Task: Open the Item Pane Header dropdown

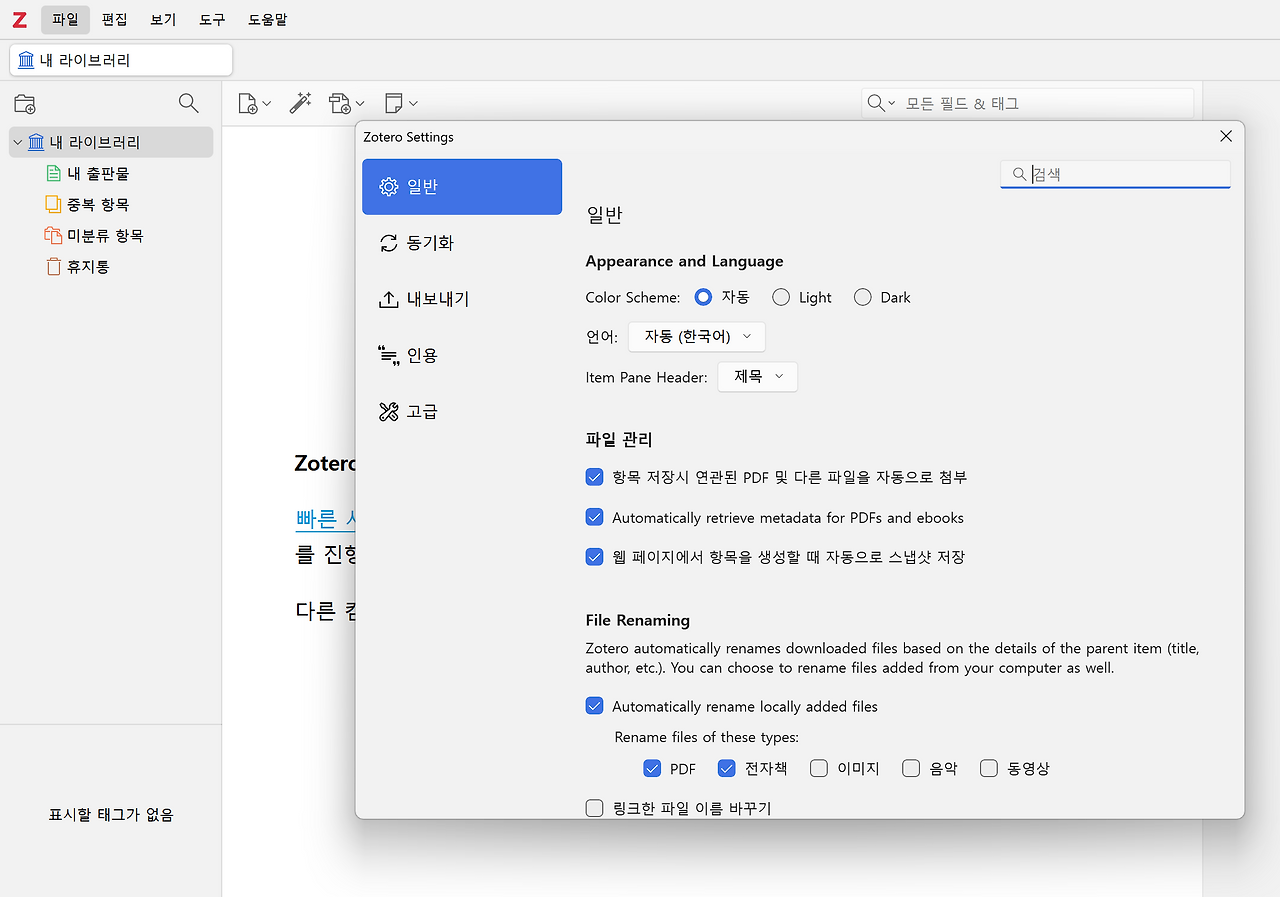Action: point(758,377)
